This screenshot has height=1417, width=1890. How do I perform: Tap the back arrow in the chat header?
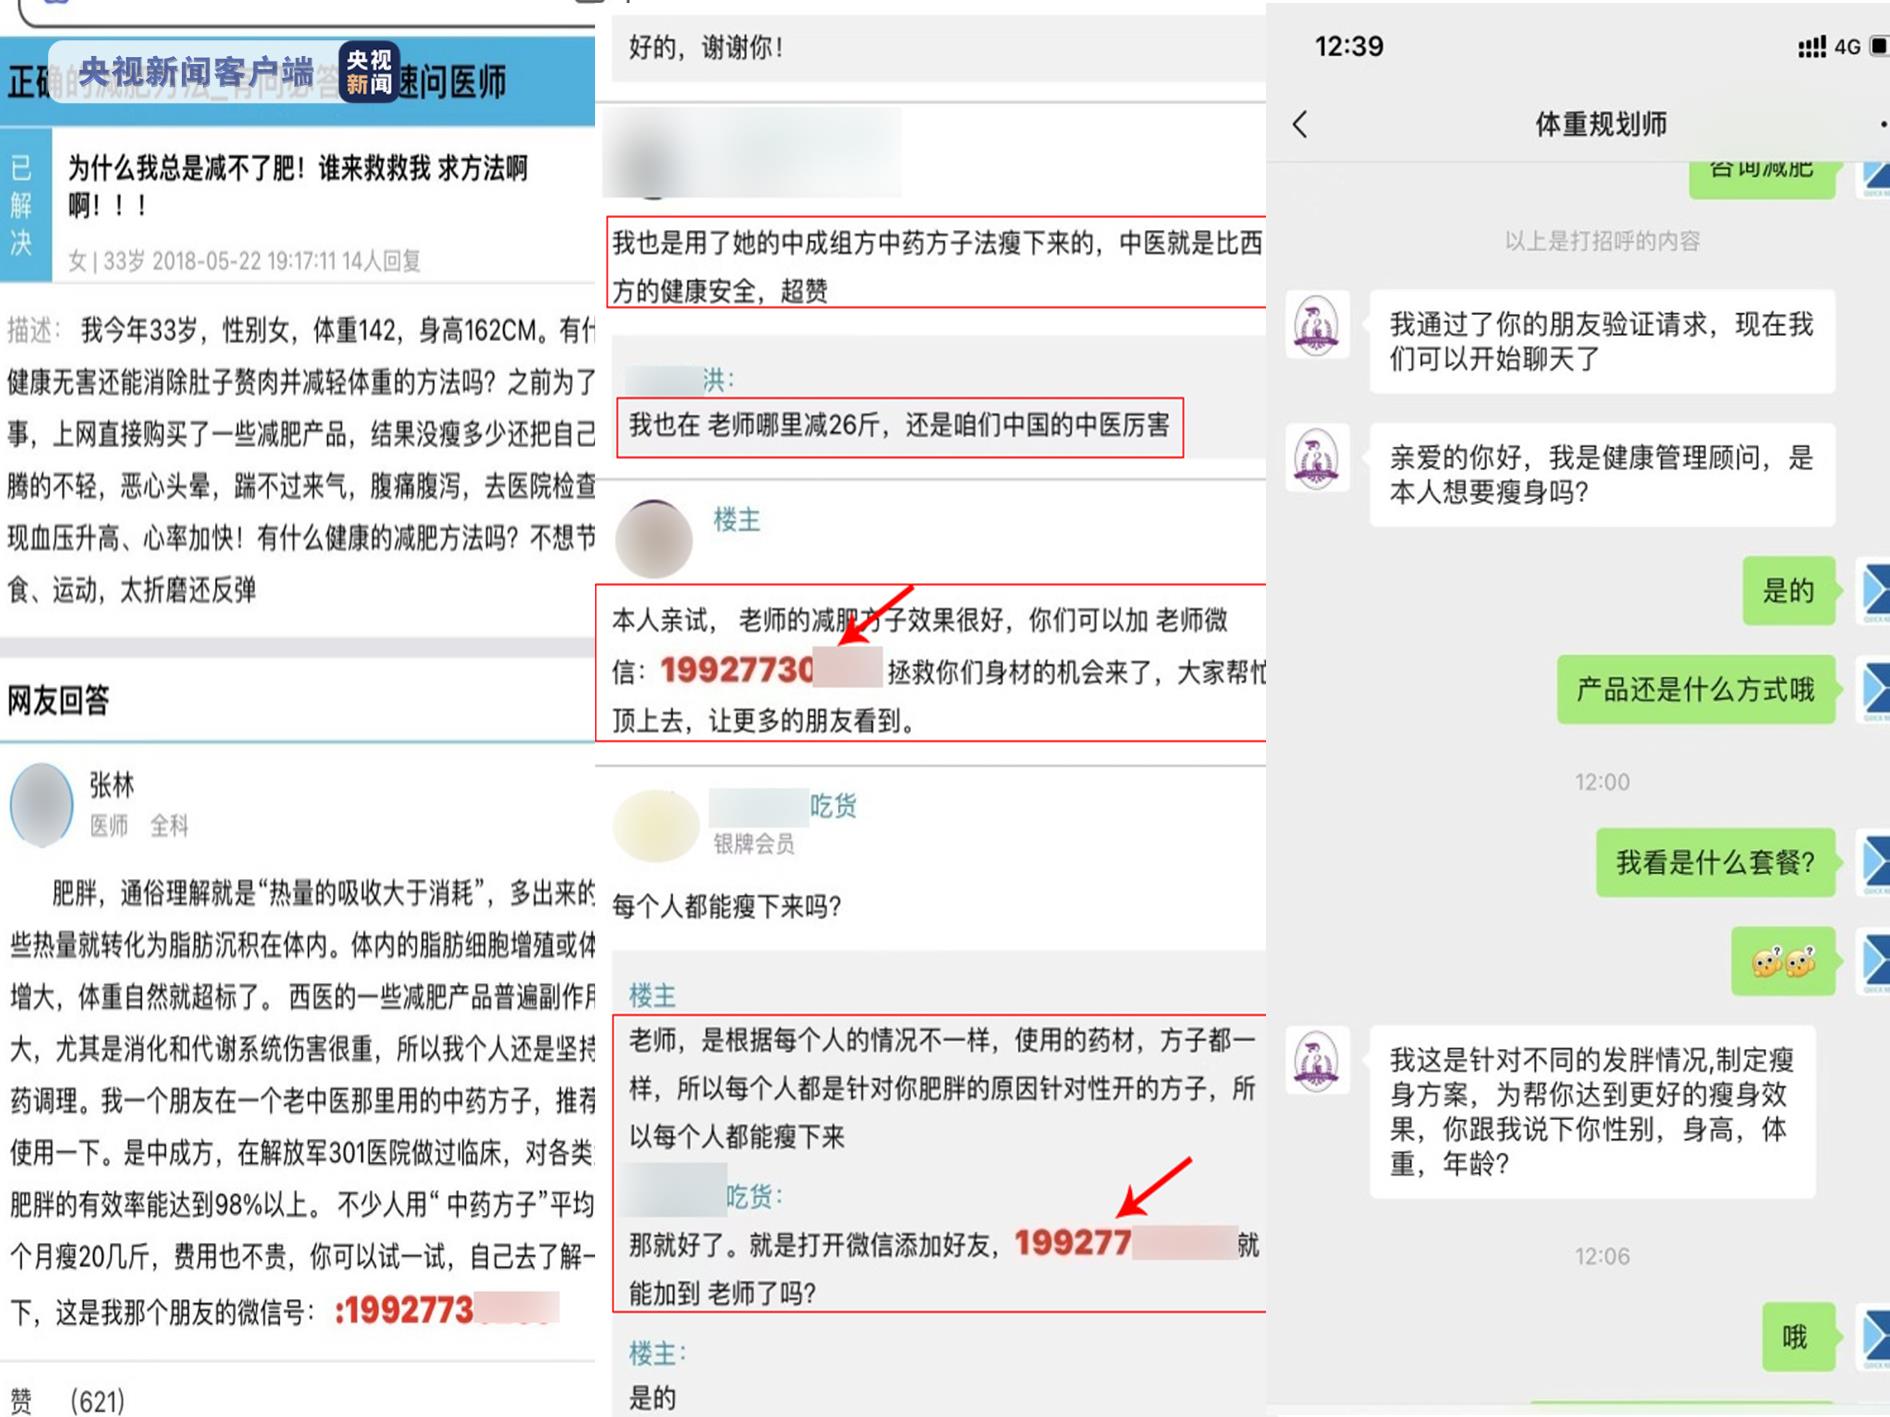pyautogui.click(x=1300, y=125)
